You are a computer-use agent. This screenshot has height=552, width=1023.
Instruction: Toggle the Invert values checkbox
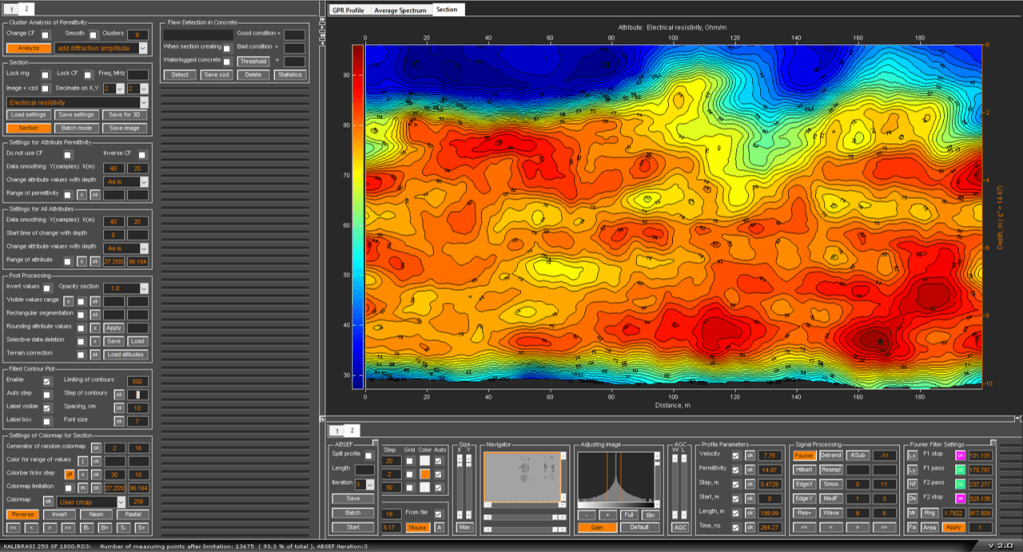point(46,287)
